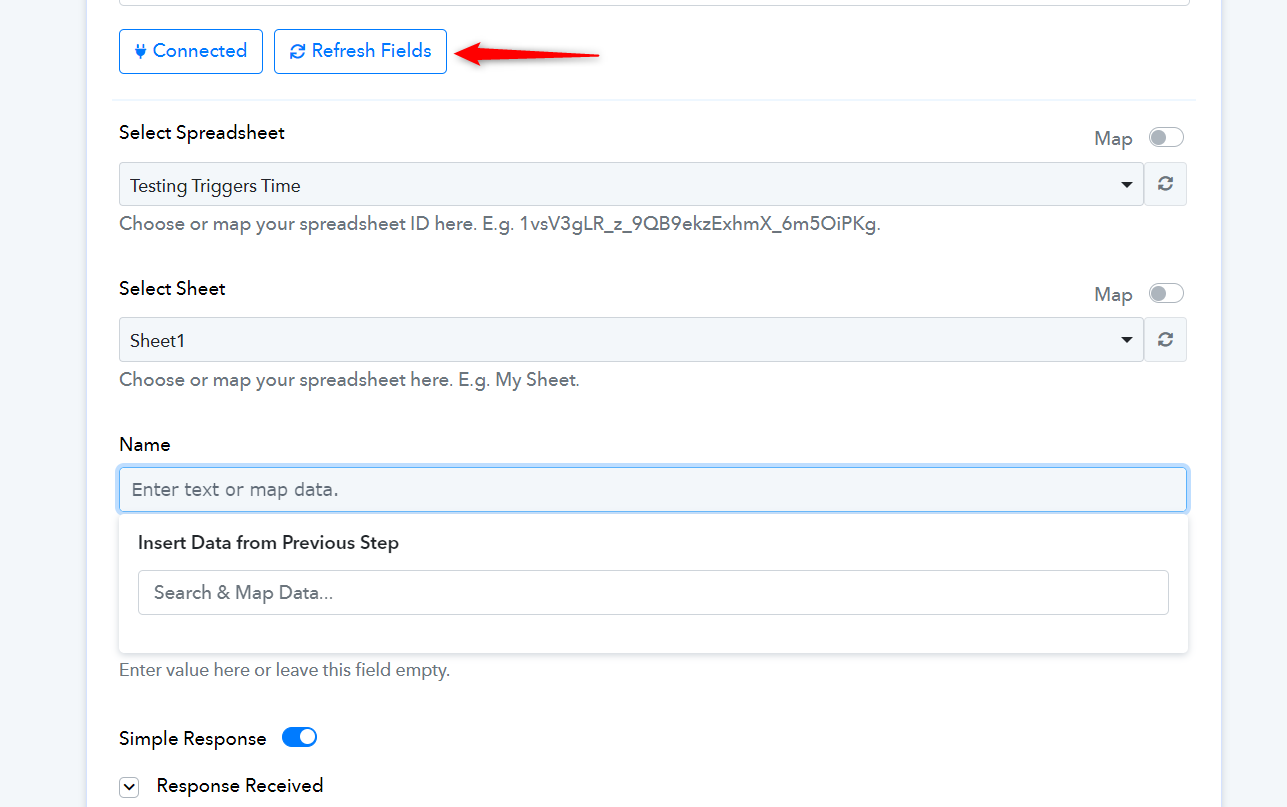This screenshot has width=1287, height=807.
Task: Focus the Name text input field
Action: (x=653, y=490)
